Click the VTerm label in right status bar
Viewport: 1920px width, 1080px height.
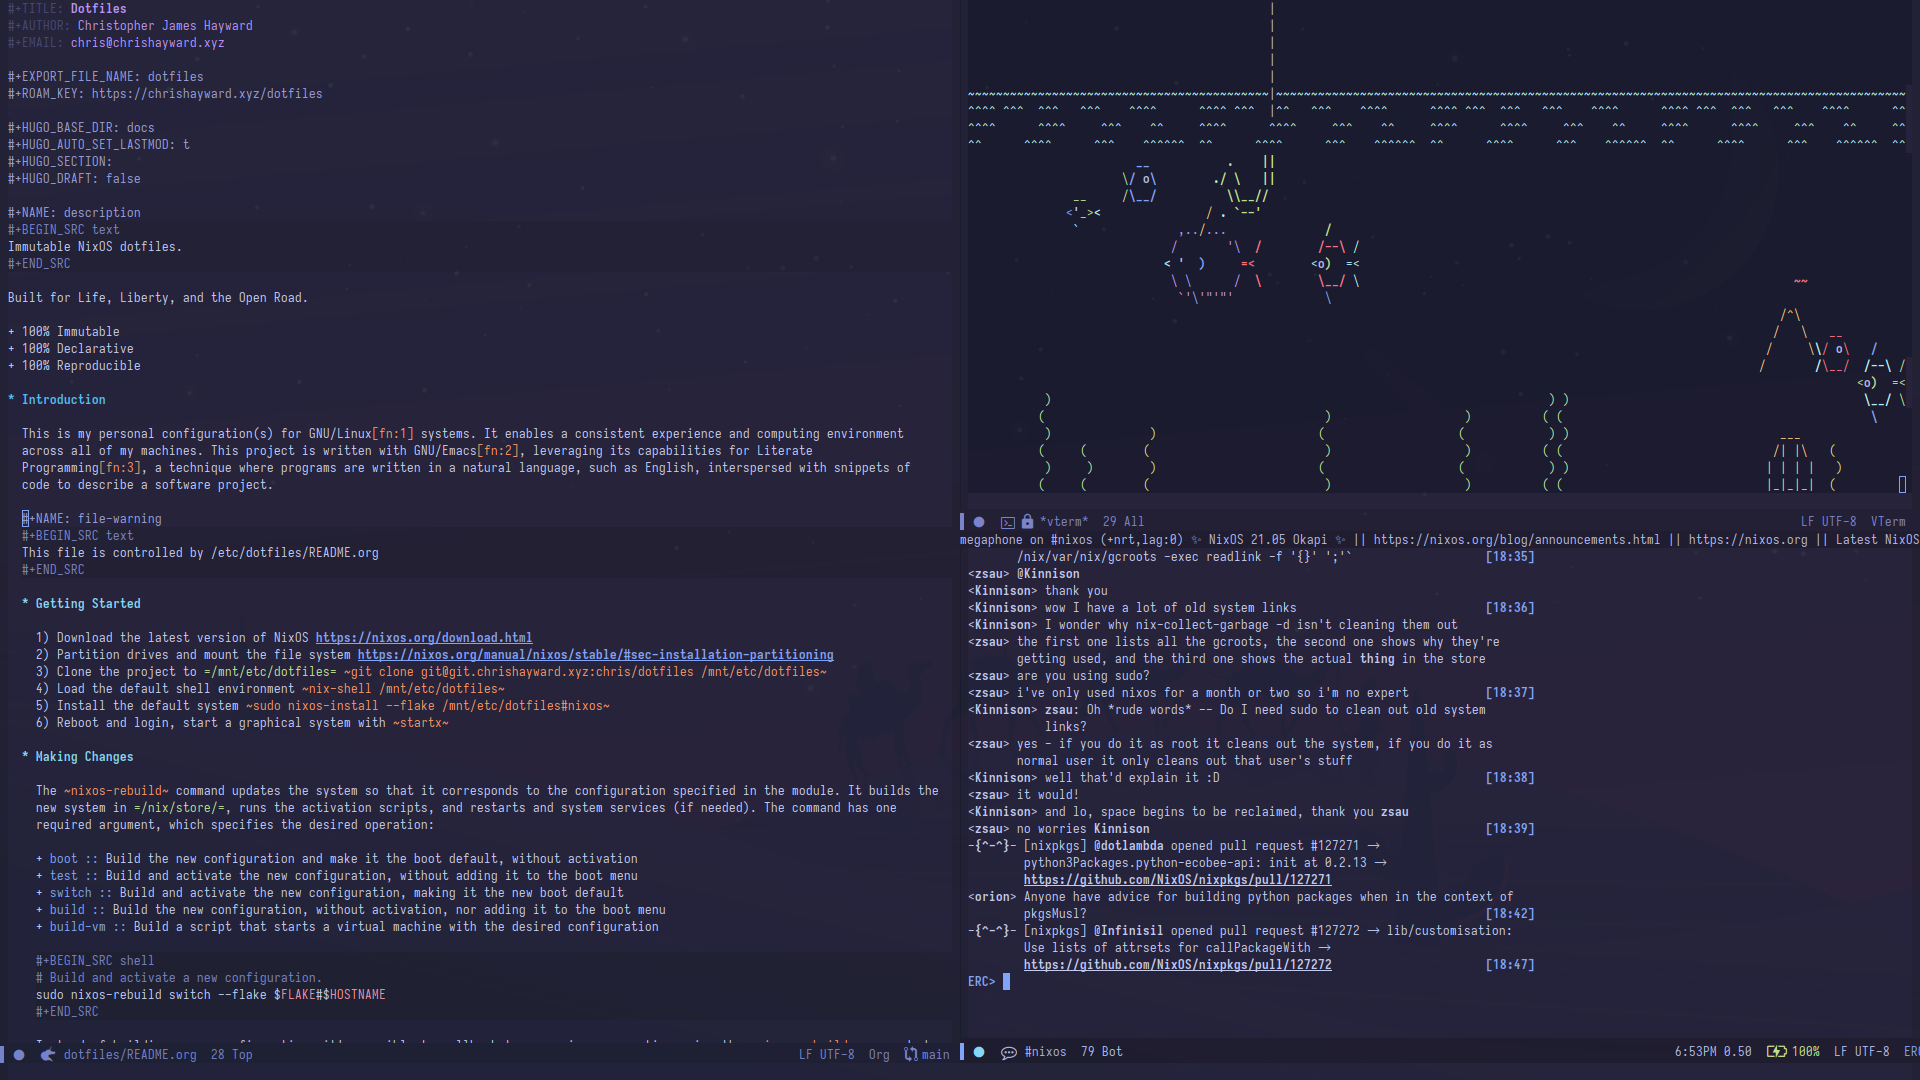(x=1886, y=521)
